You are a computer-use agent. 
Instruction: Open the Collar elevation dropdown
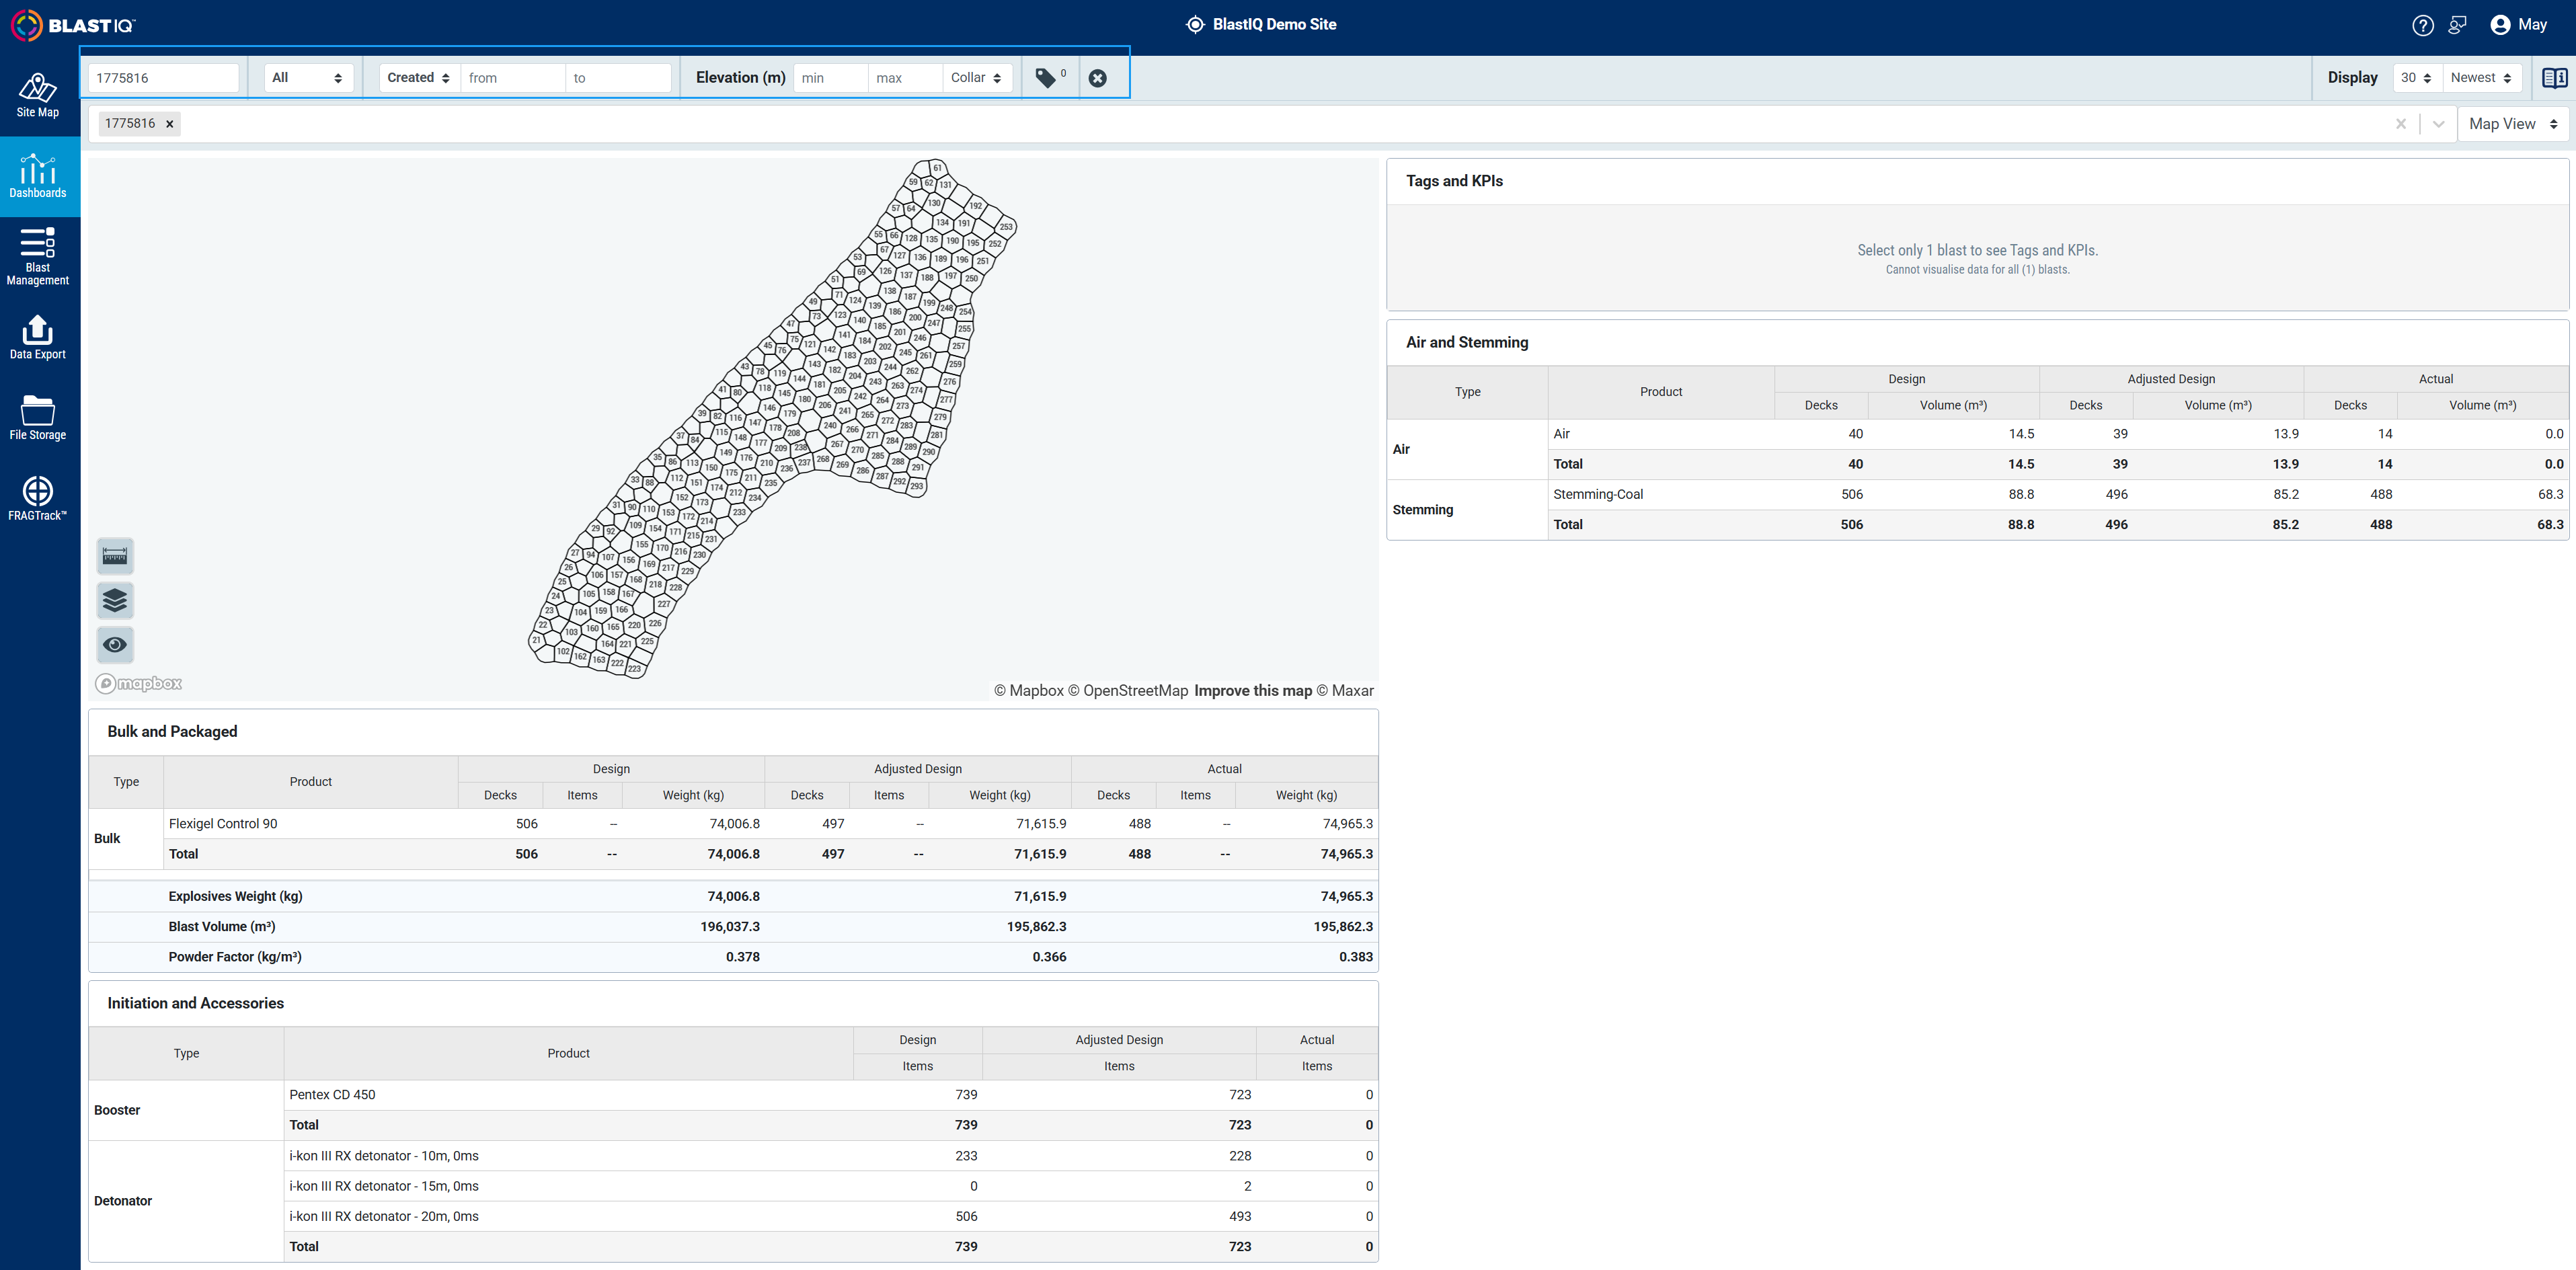click(976, 78)
